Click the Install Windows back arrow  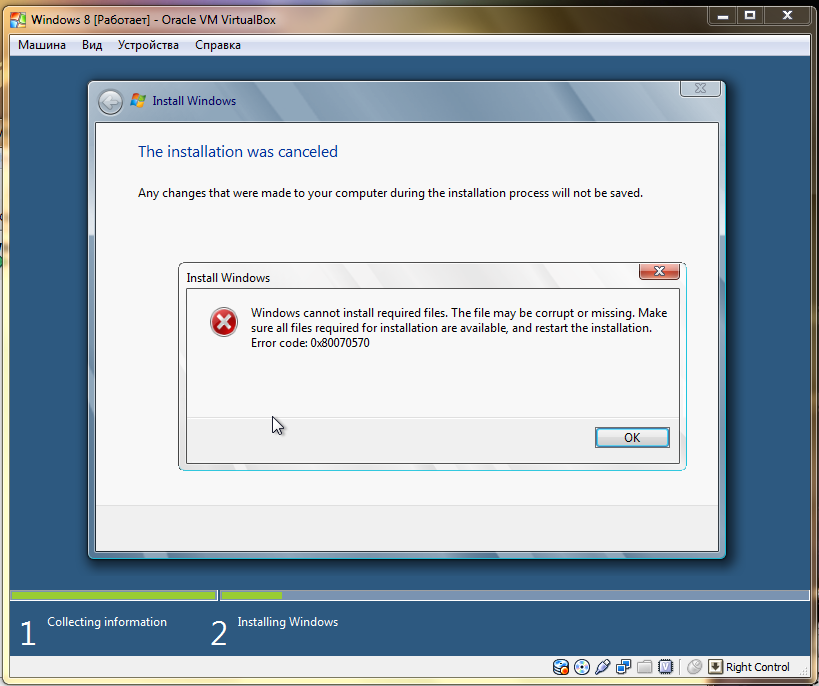click(110, 102)
